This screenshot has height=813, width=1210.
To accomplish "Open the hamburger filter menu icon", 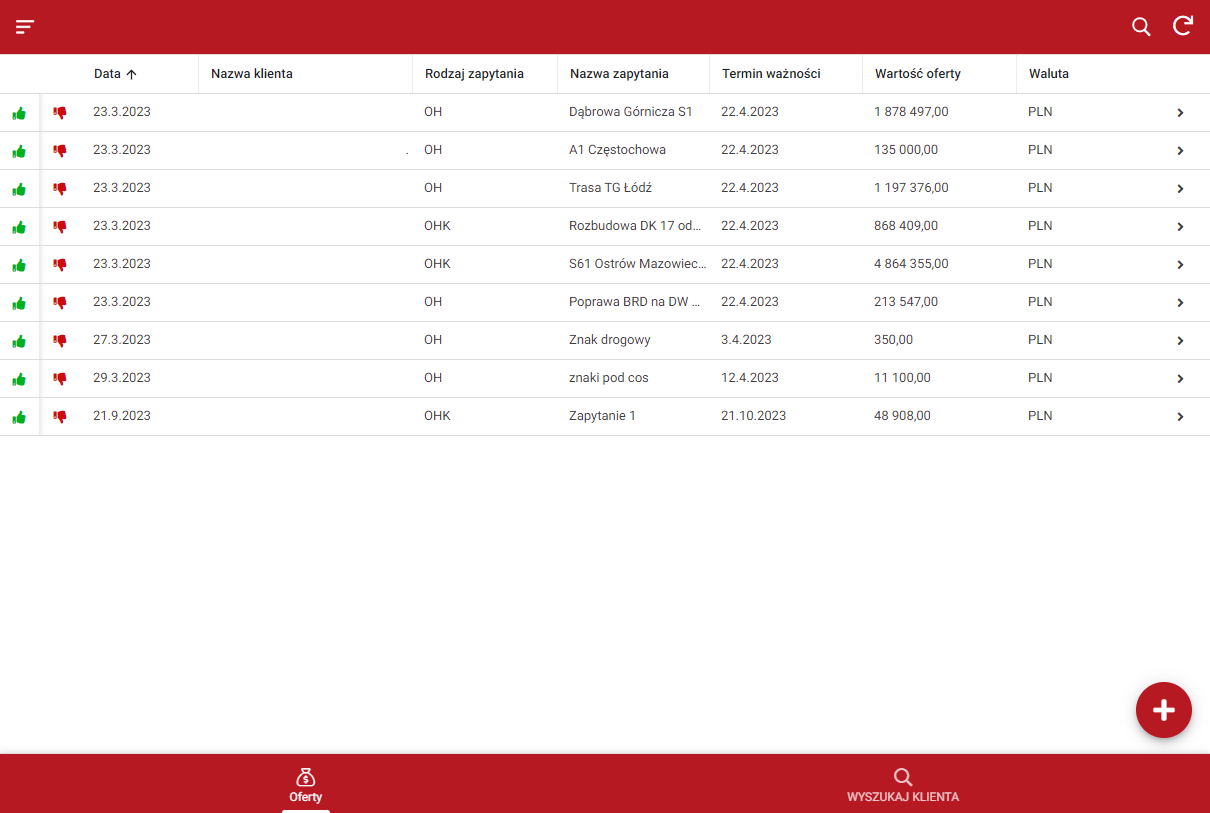I will [x=25, y=27].
